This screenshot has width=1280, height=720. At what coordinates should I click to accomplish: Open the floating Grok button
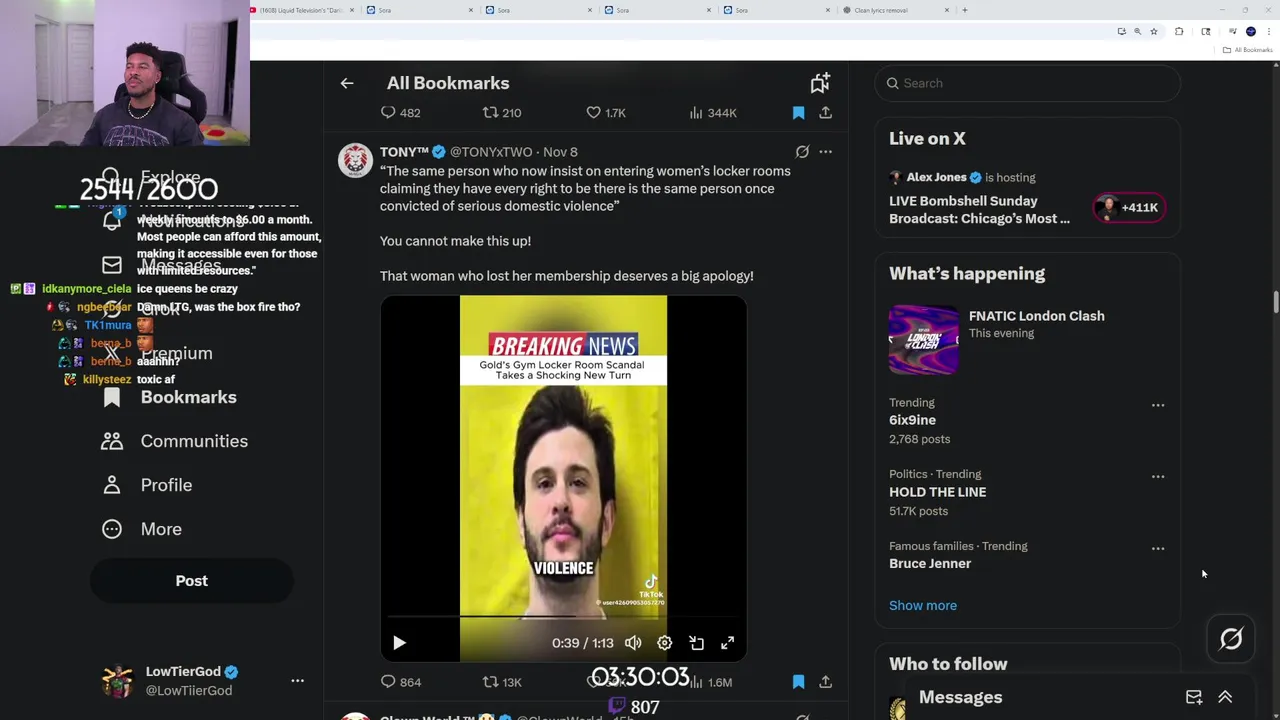click(1231, 638)
